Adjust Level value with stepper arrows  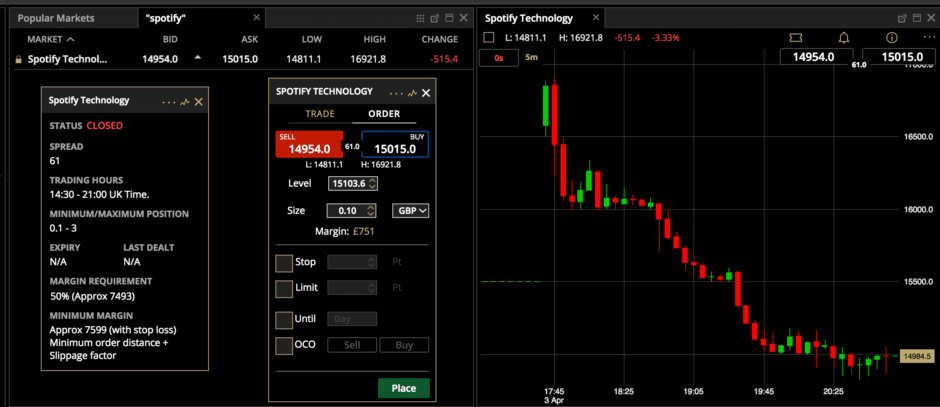372,183
